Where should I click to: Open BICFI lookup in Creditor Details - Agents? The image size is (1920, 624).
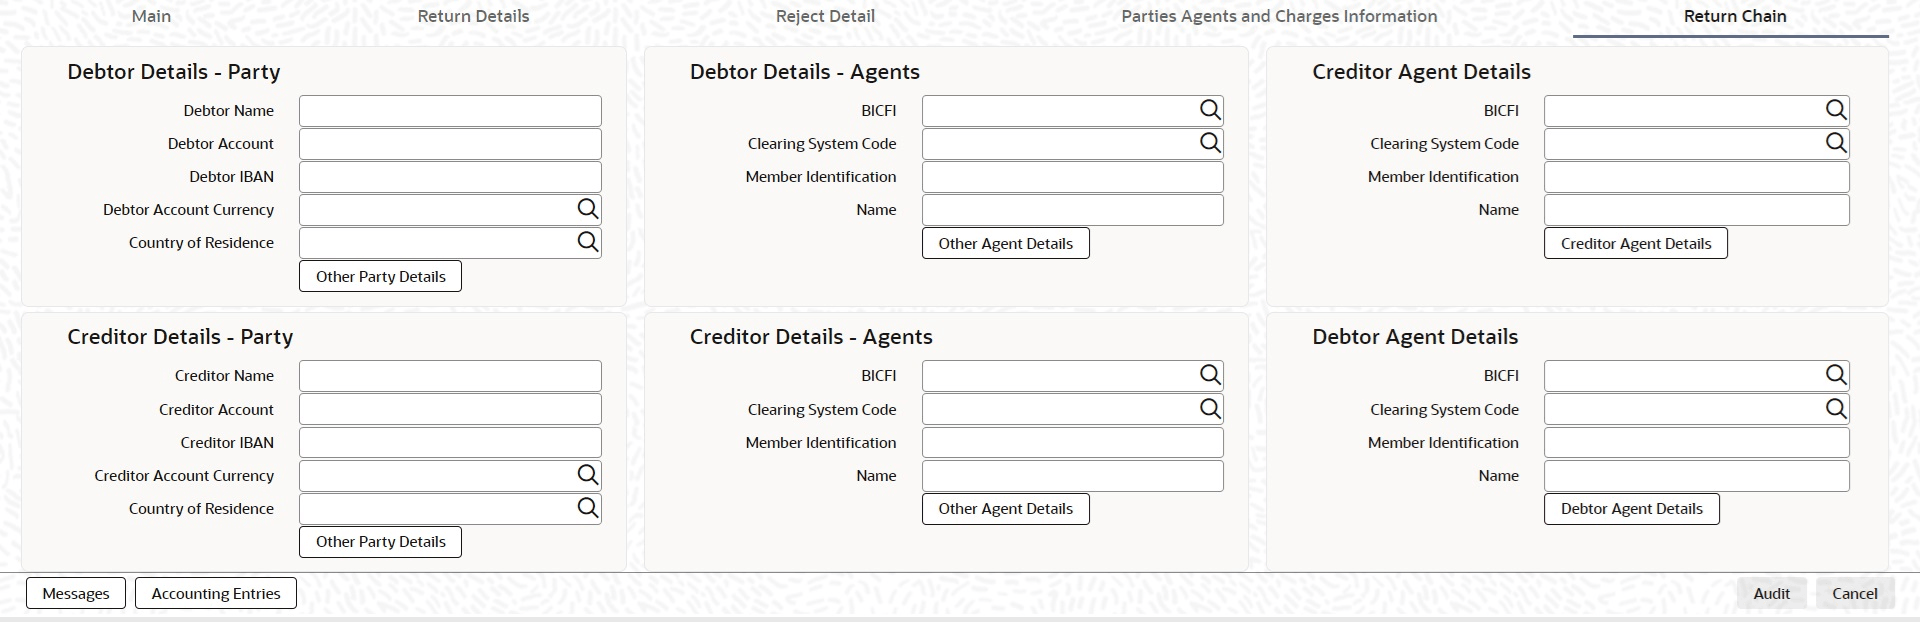(1210, 375)
